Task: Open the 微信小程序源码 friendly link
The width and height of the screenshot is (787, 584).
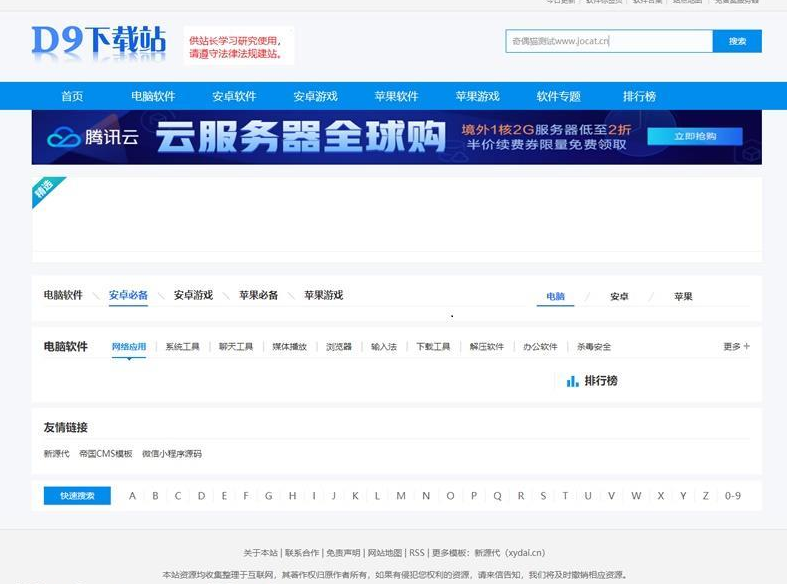Action: [172, 454]
